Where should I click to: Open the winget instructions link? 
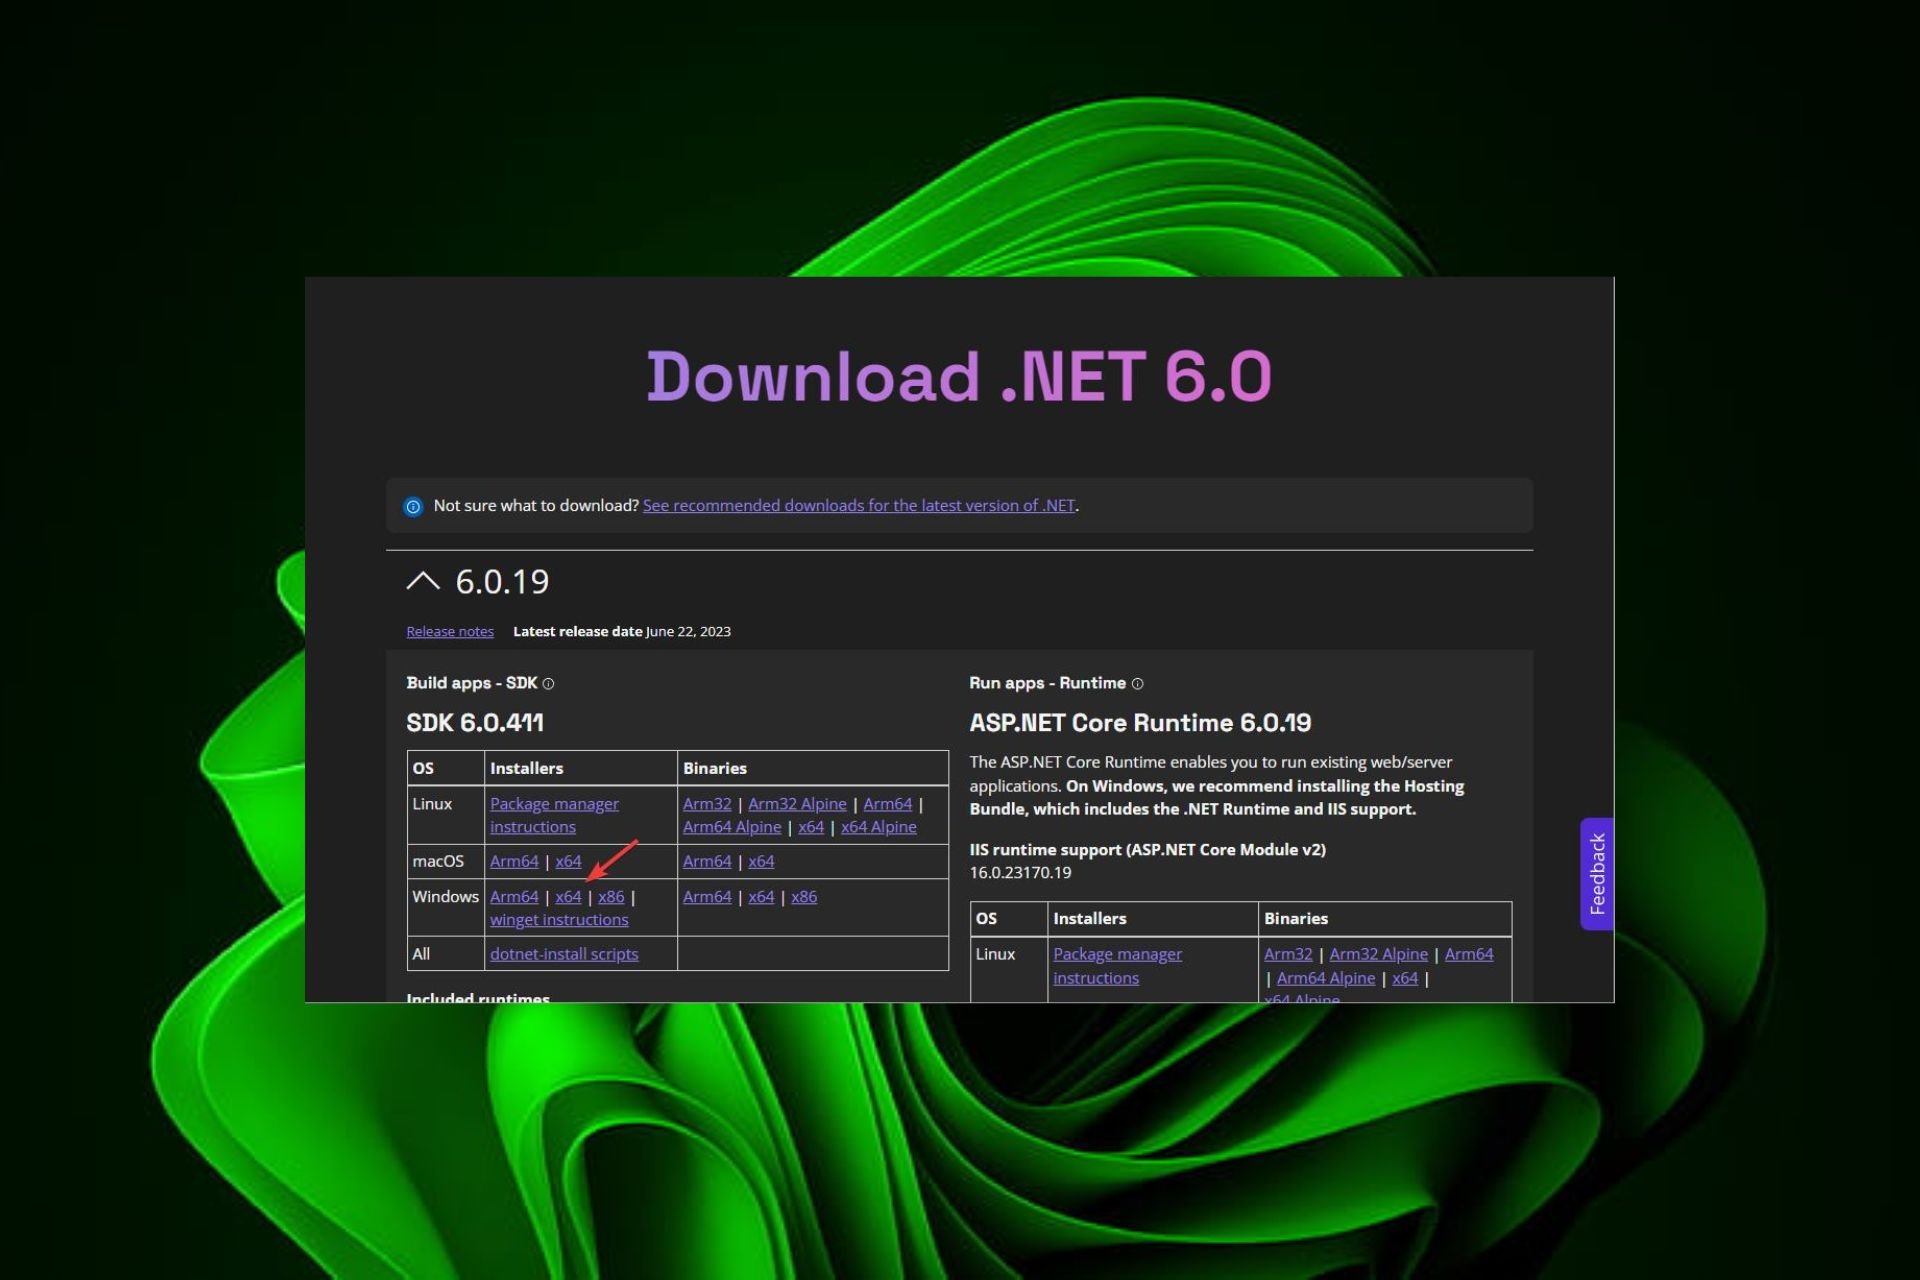[x=559, y=920]
